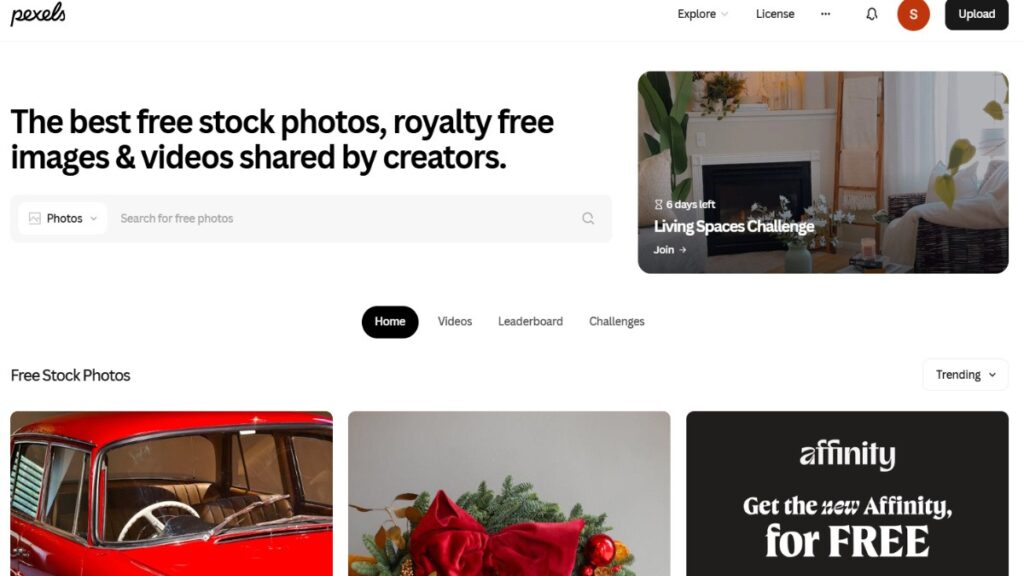
Task: Open the notifications bell
Action: click(x=871, y=14)
